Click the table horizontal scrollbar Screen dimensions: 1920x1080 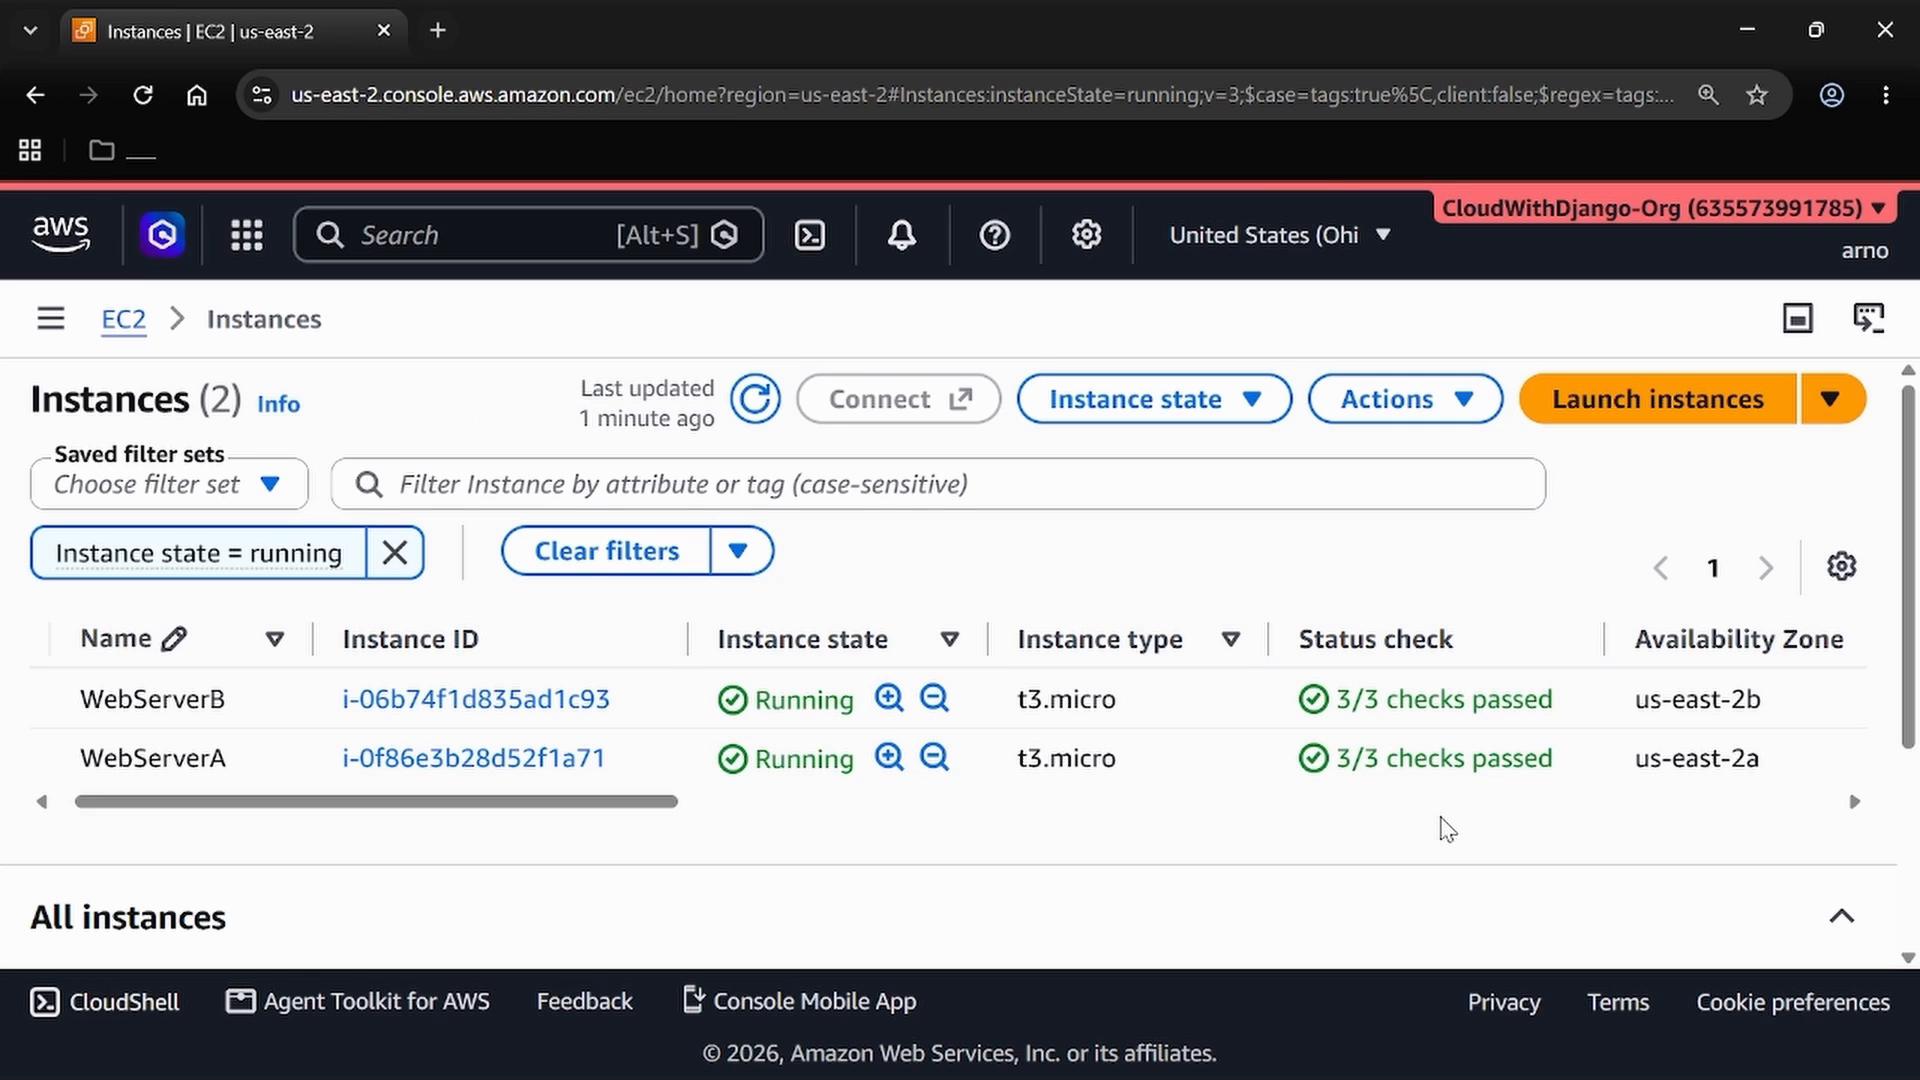pyautogui.click(x=376, y=801)
